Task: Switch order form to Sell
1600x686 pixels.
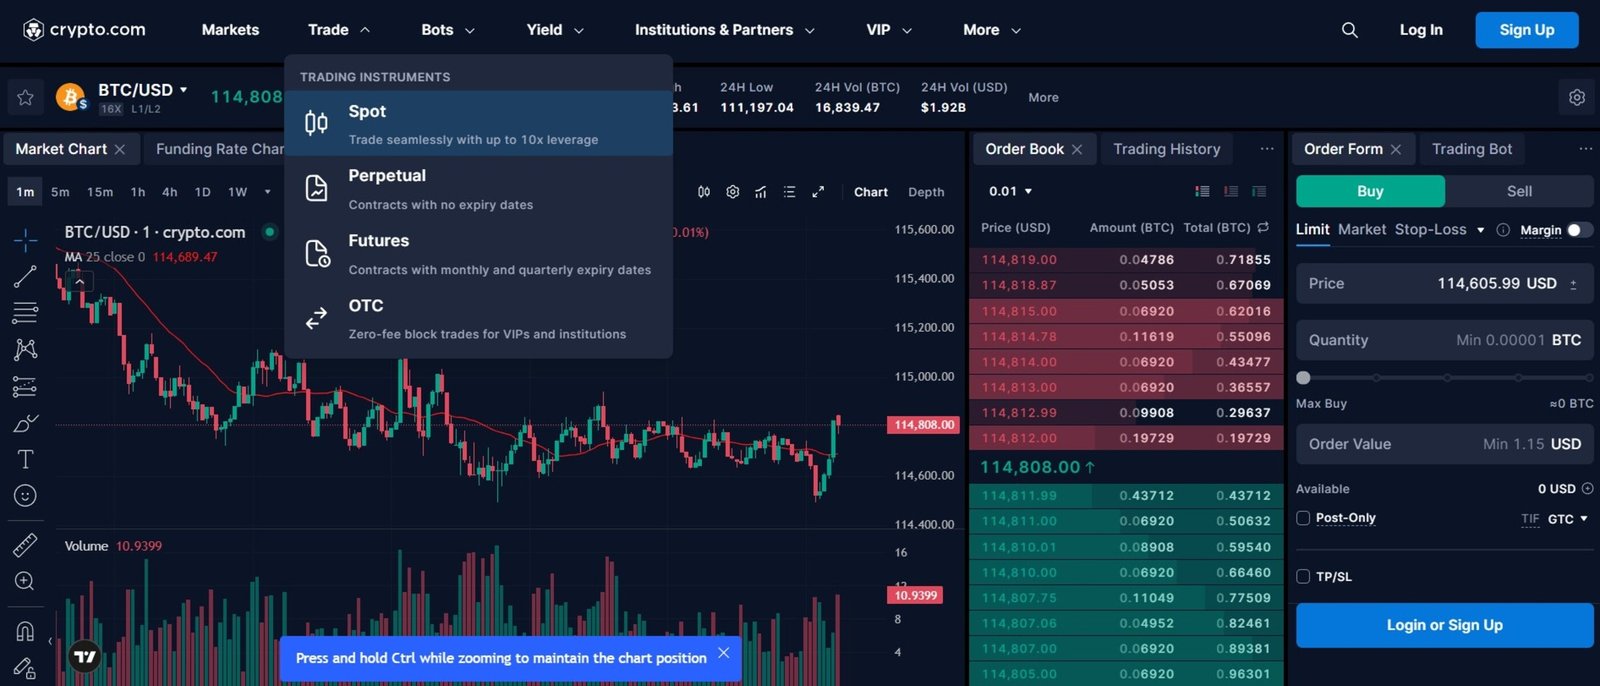Action: [x=1518, y=191]
